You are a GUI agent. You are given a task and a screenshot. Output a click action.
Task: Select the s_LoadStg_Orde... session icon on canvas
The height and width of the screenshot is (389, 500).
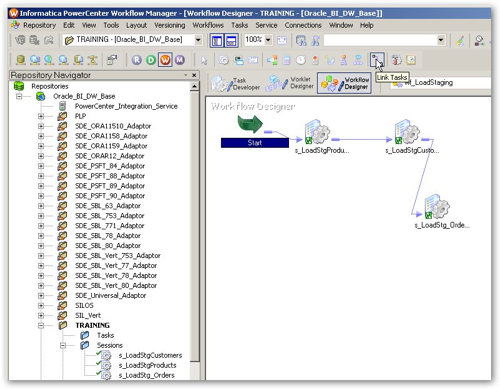click(437, 207)
